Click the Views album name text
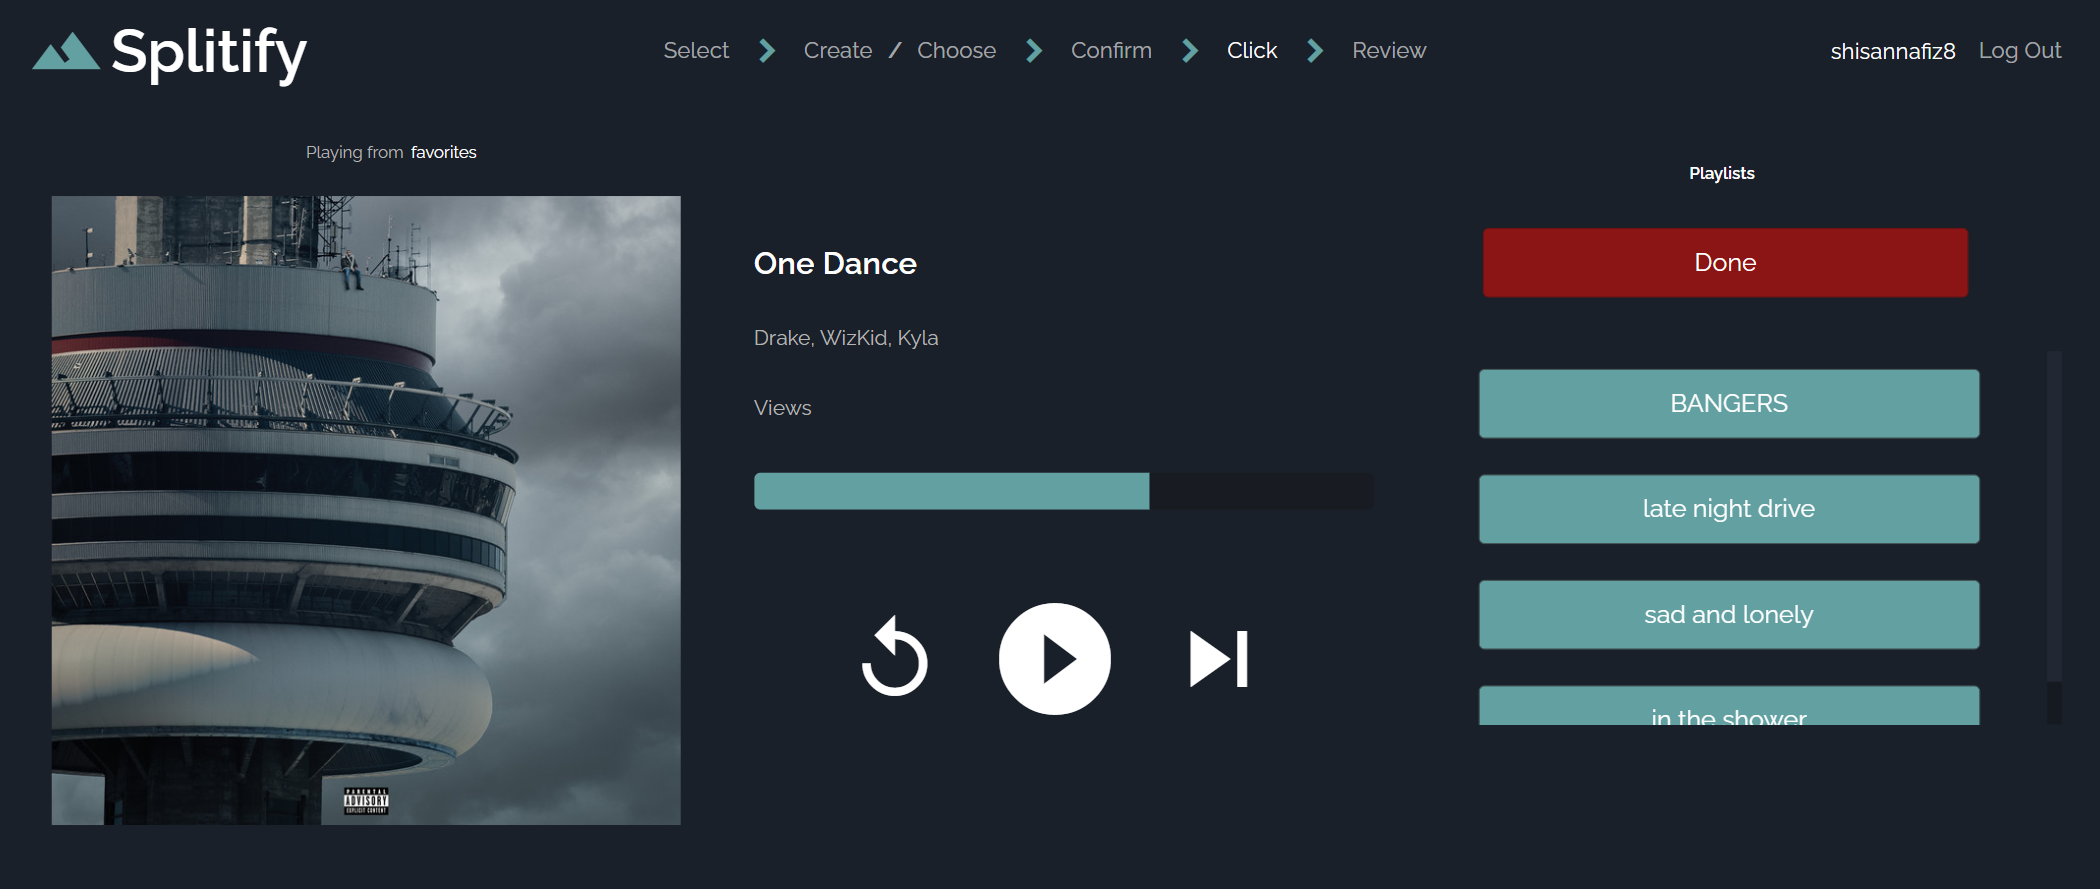This screenshot has width=2100, height=889. (782, 408)
